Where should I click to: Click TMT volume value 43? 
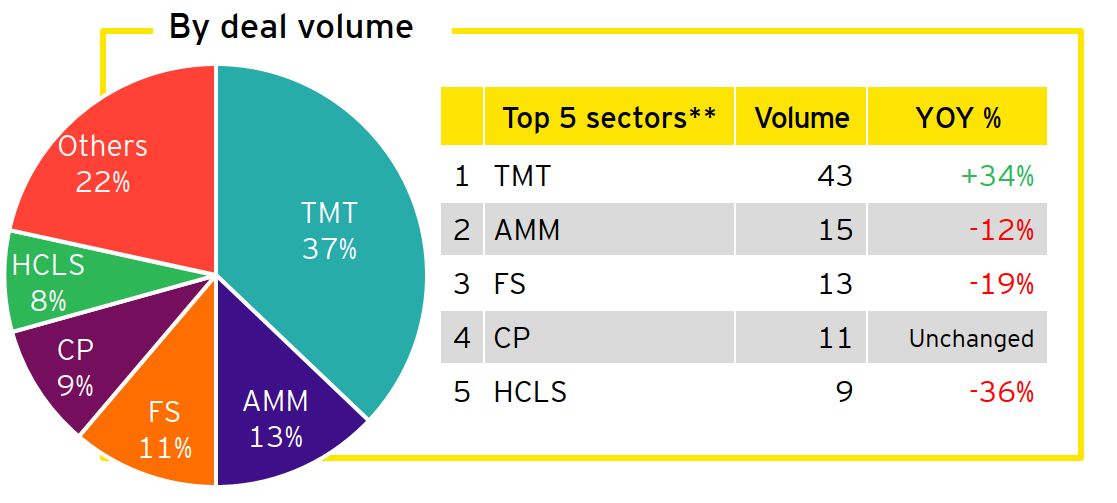pyautogui.click(x=833, y=177)
